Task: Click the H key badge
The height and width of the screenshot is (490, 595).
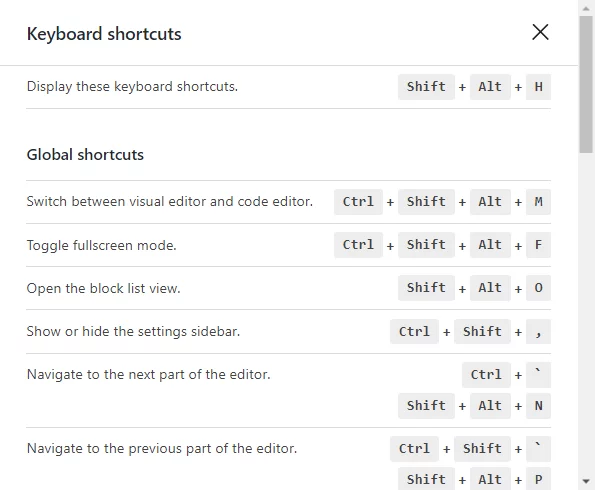Action: point(538,87)
